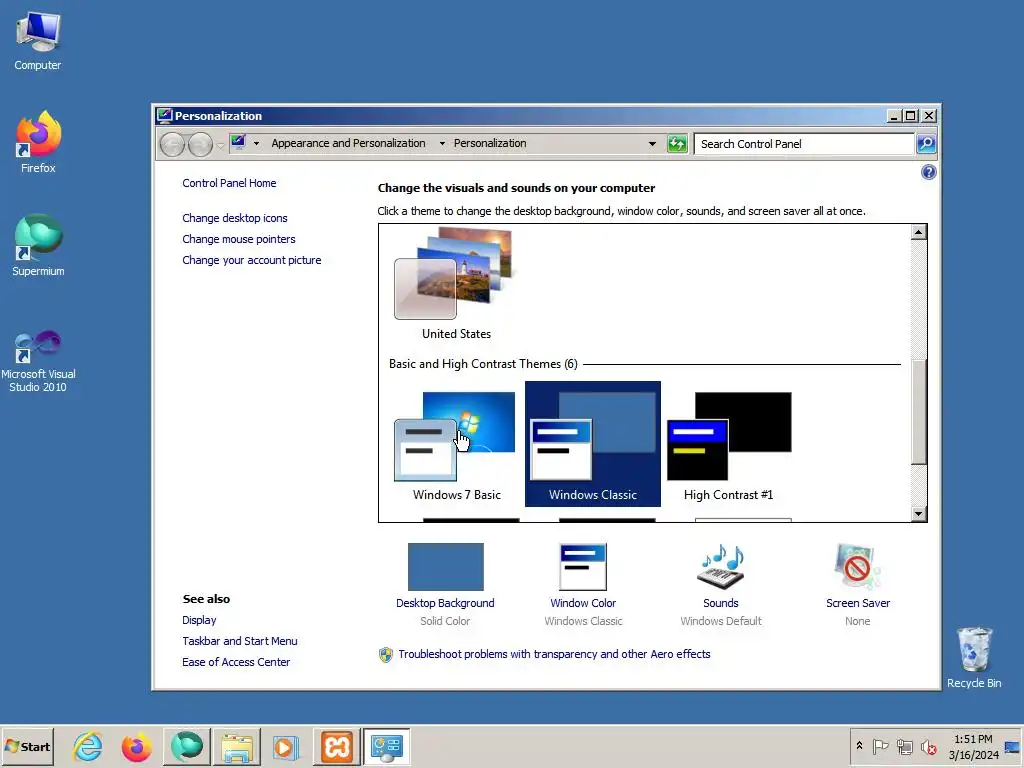Open the Recycle Bin on the desktop
The image size is (1024, 768).
click(x=974, y=658)
